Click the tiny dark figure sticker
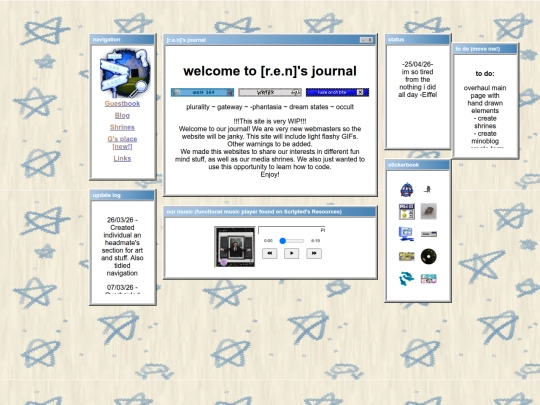This screenshot has width=540, height=405. pos(428,189)
